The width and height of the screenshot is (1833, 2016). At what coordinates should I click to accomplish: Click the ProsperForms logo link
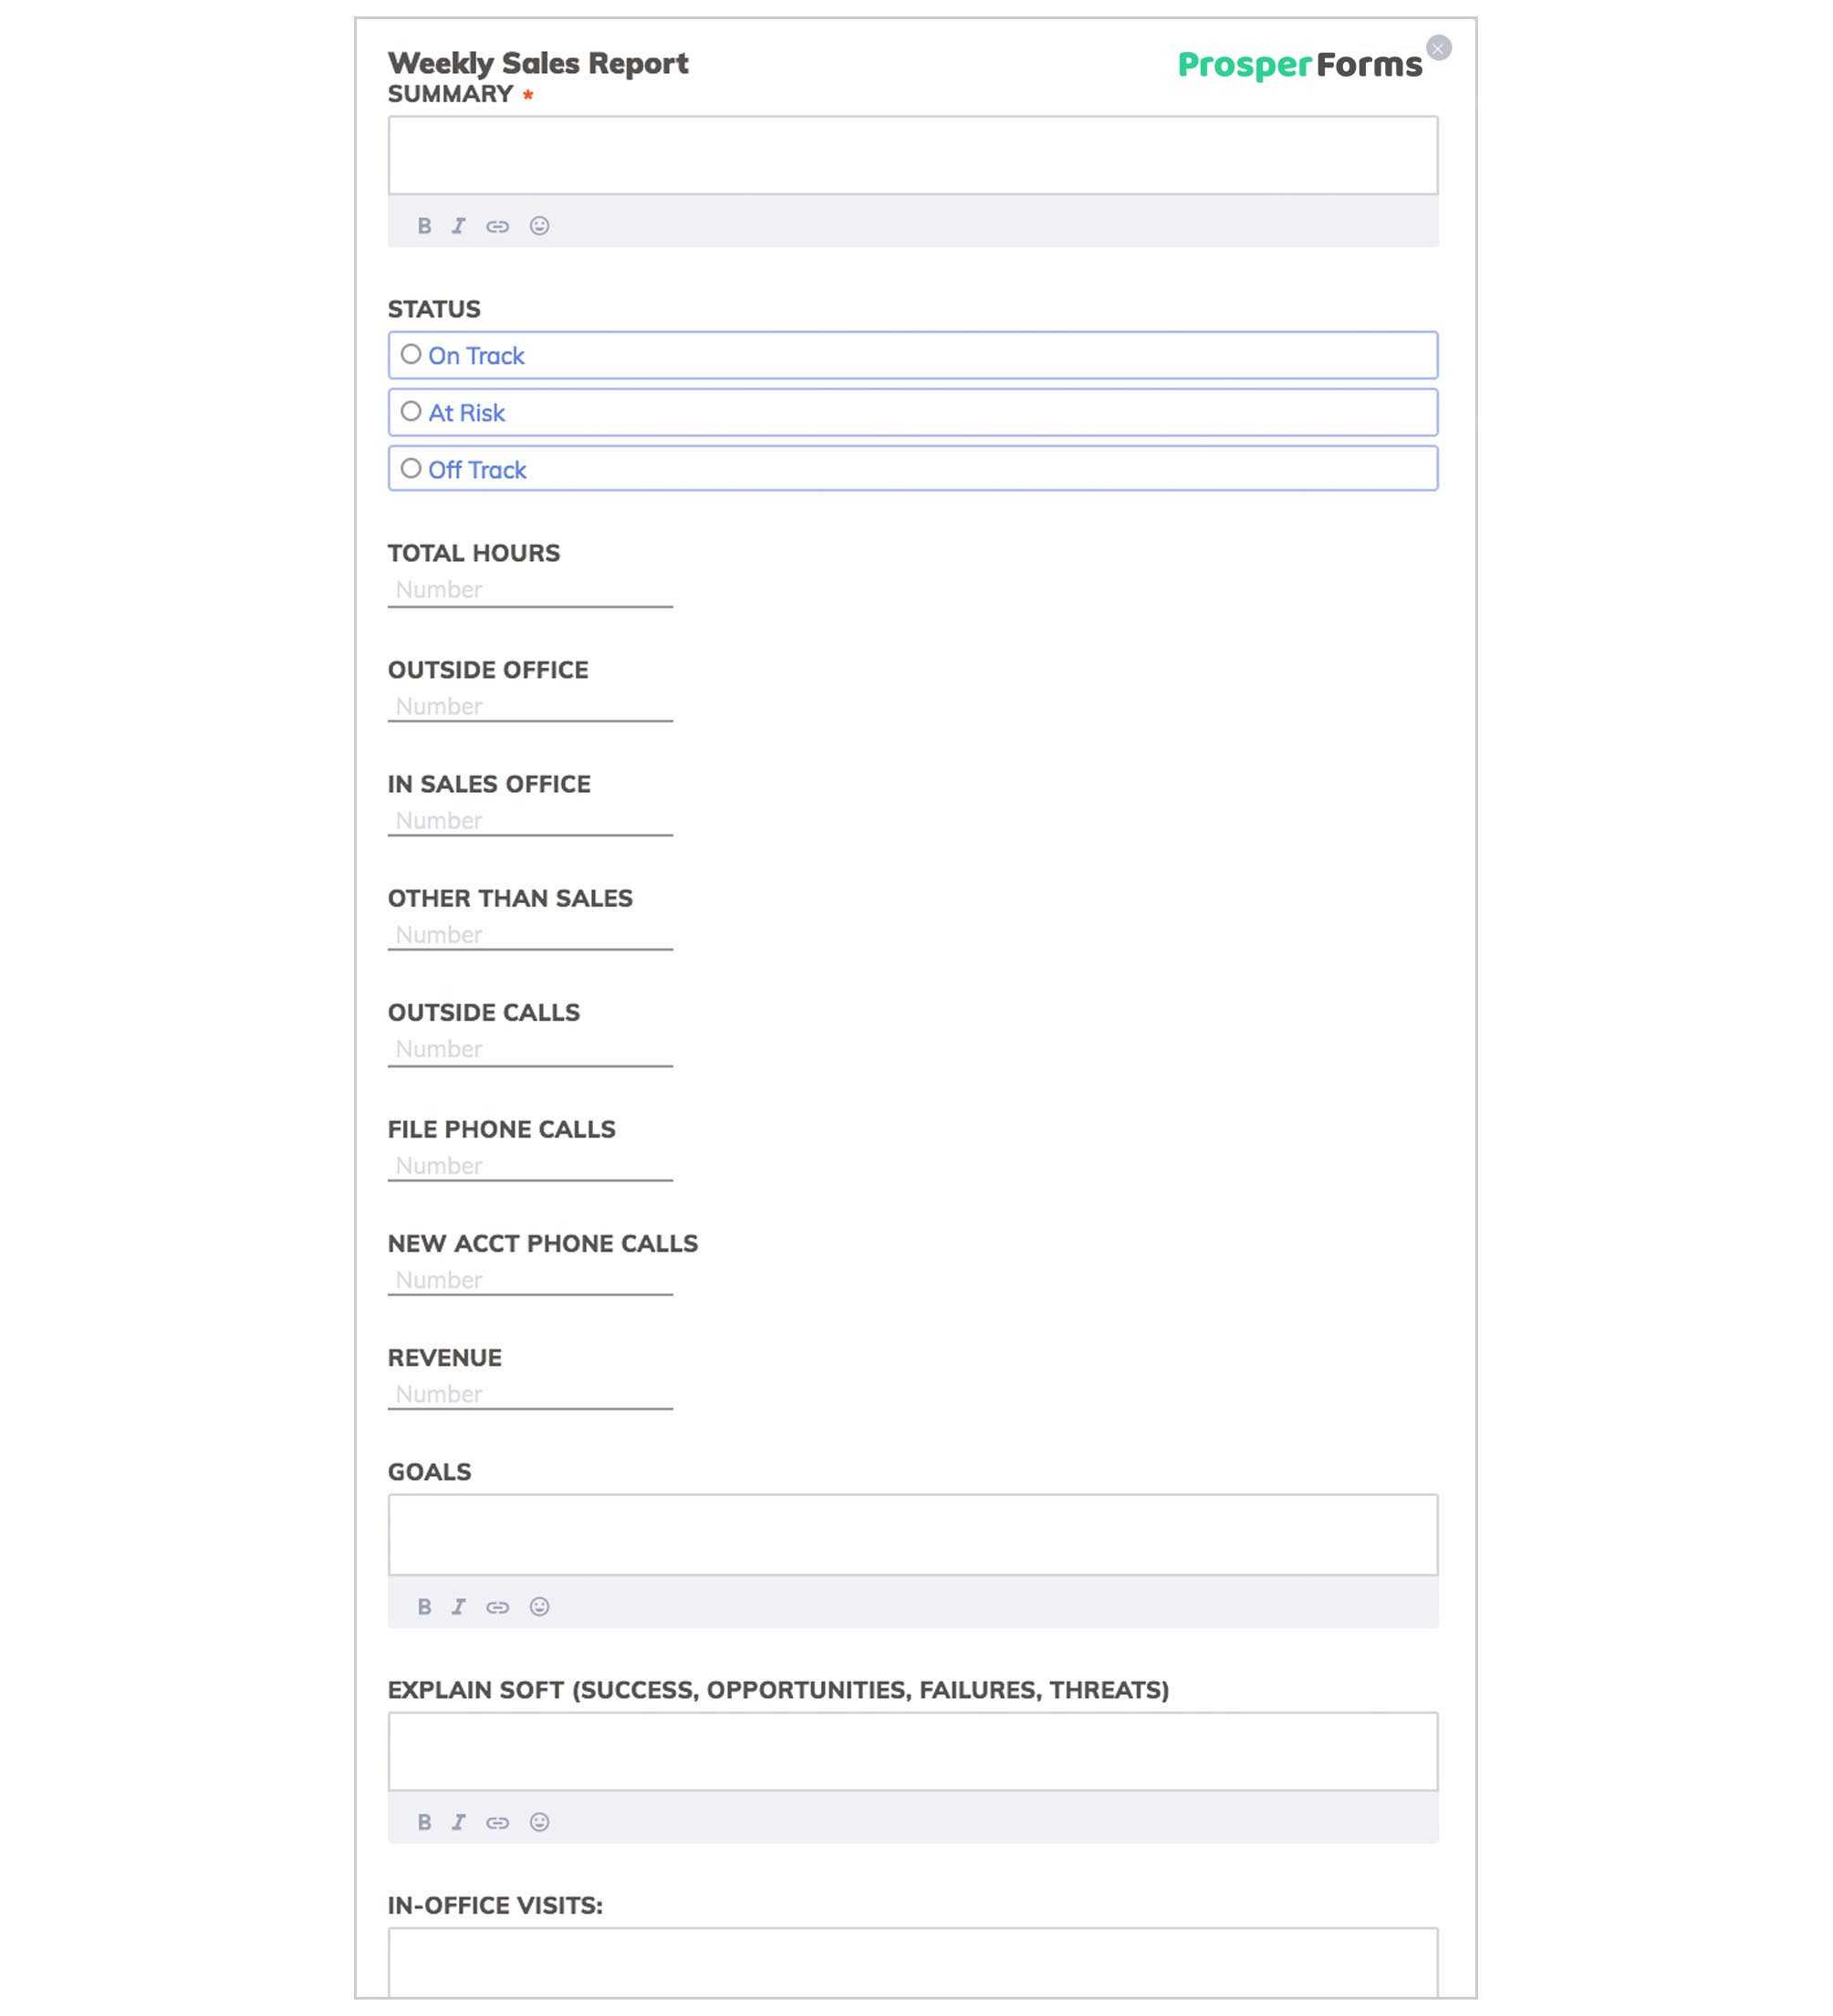point(1299,63)
